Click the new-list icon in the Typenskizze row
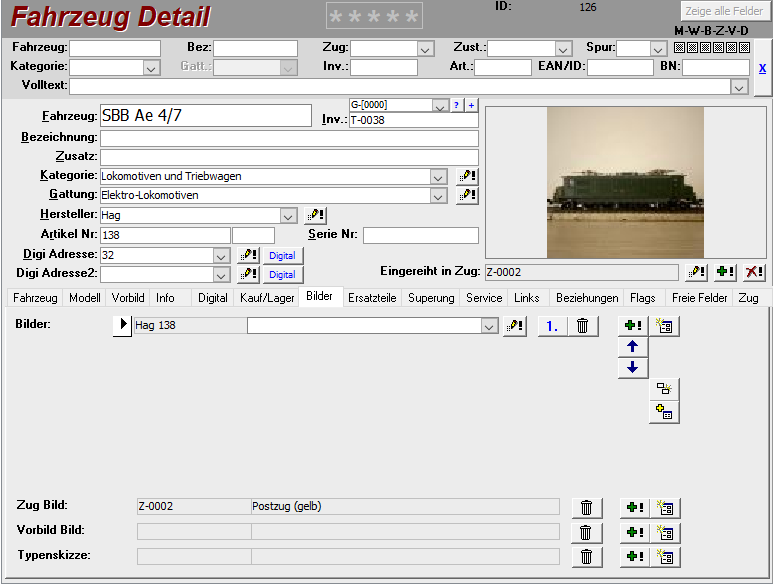Viewport: 773px width, 584px height. [666, 557]
